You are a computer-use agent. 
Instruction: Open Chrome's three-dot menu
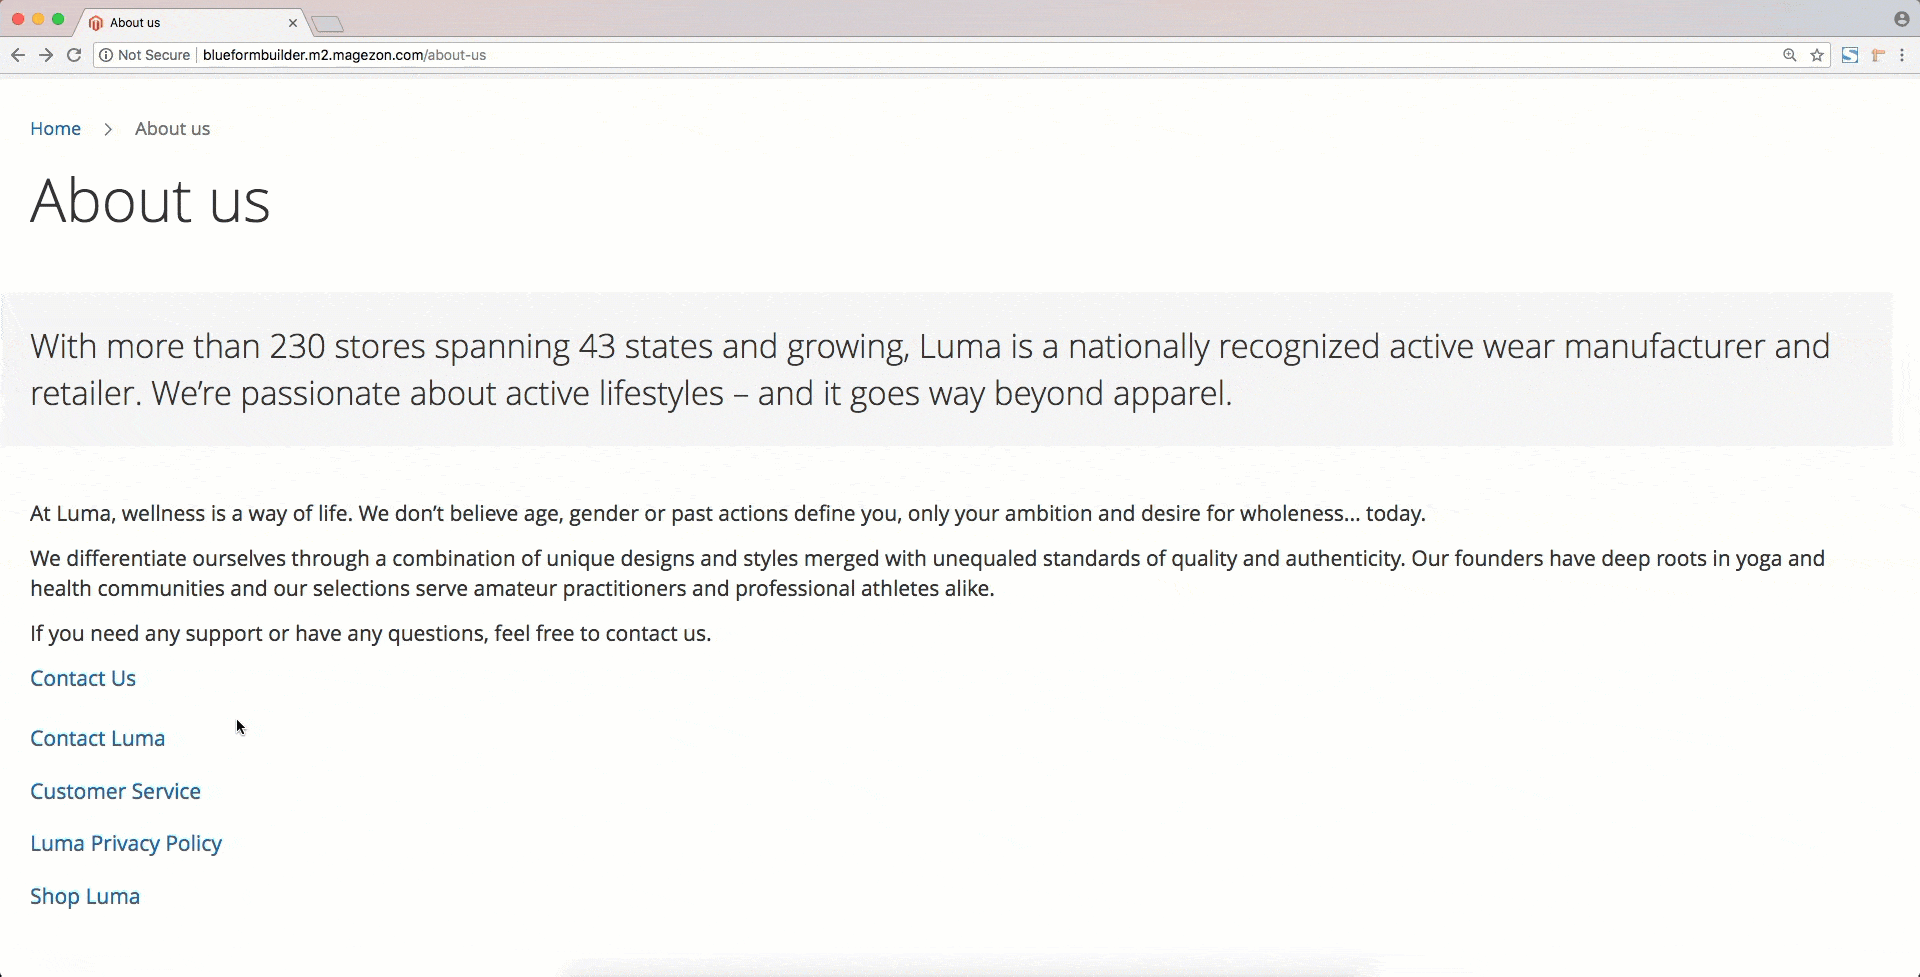[1902, 55]
